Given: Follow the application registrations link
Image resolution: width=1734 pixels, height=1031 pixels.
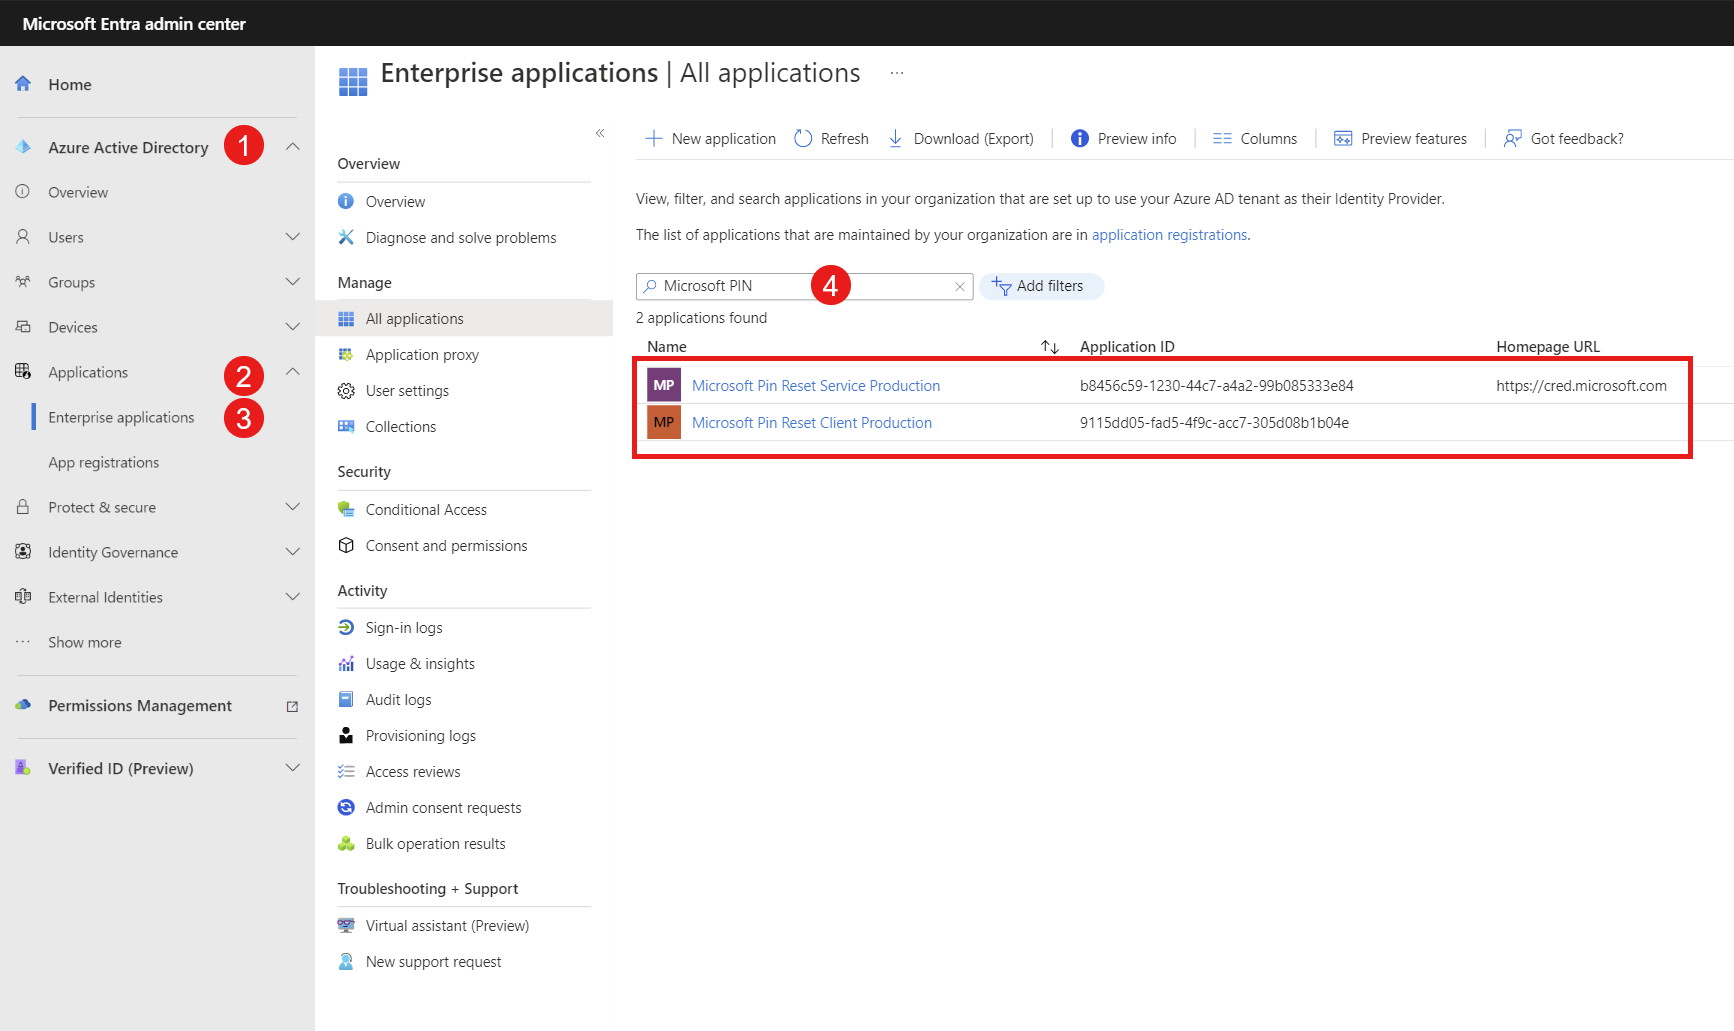Looking at the screenshot, I should point(1169,234).
